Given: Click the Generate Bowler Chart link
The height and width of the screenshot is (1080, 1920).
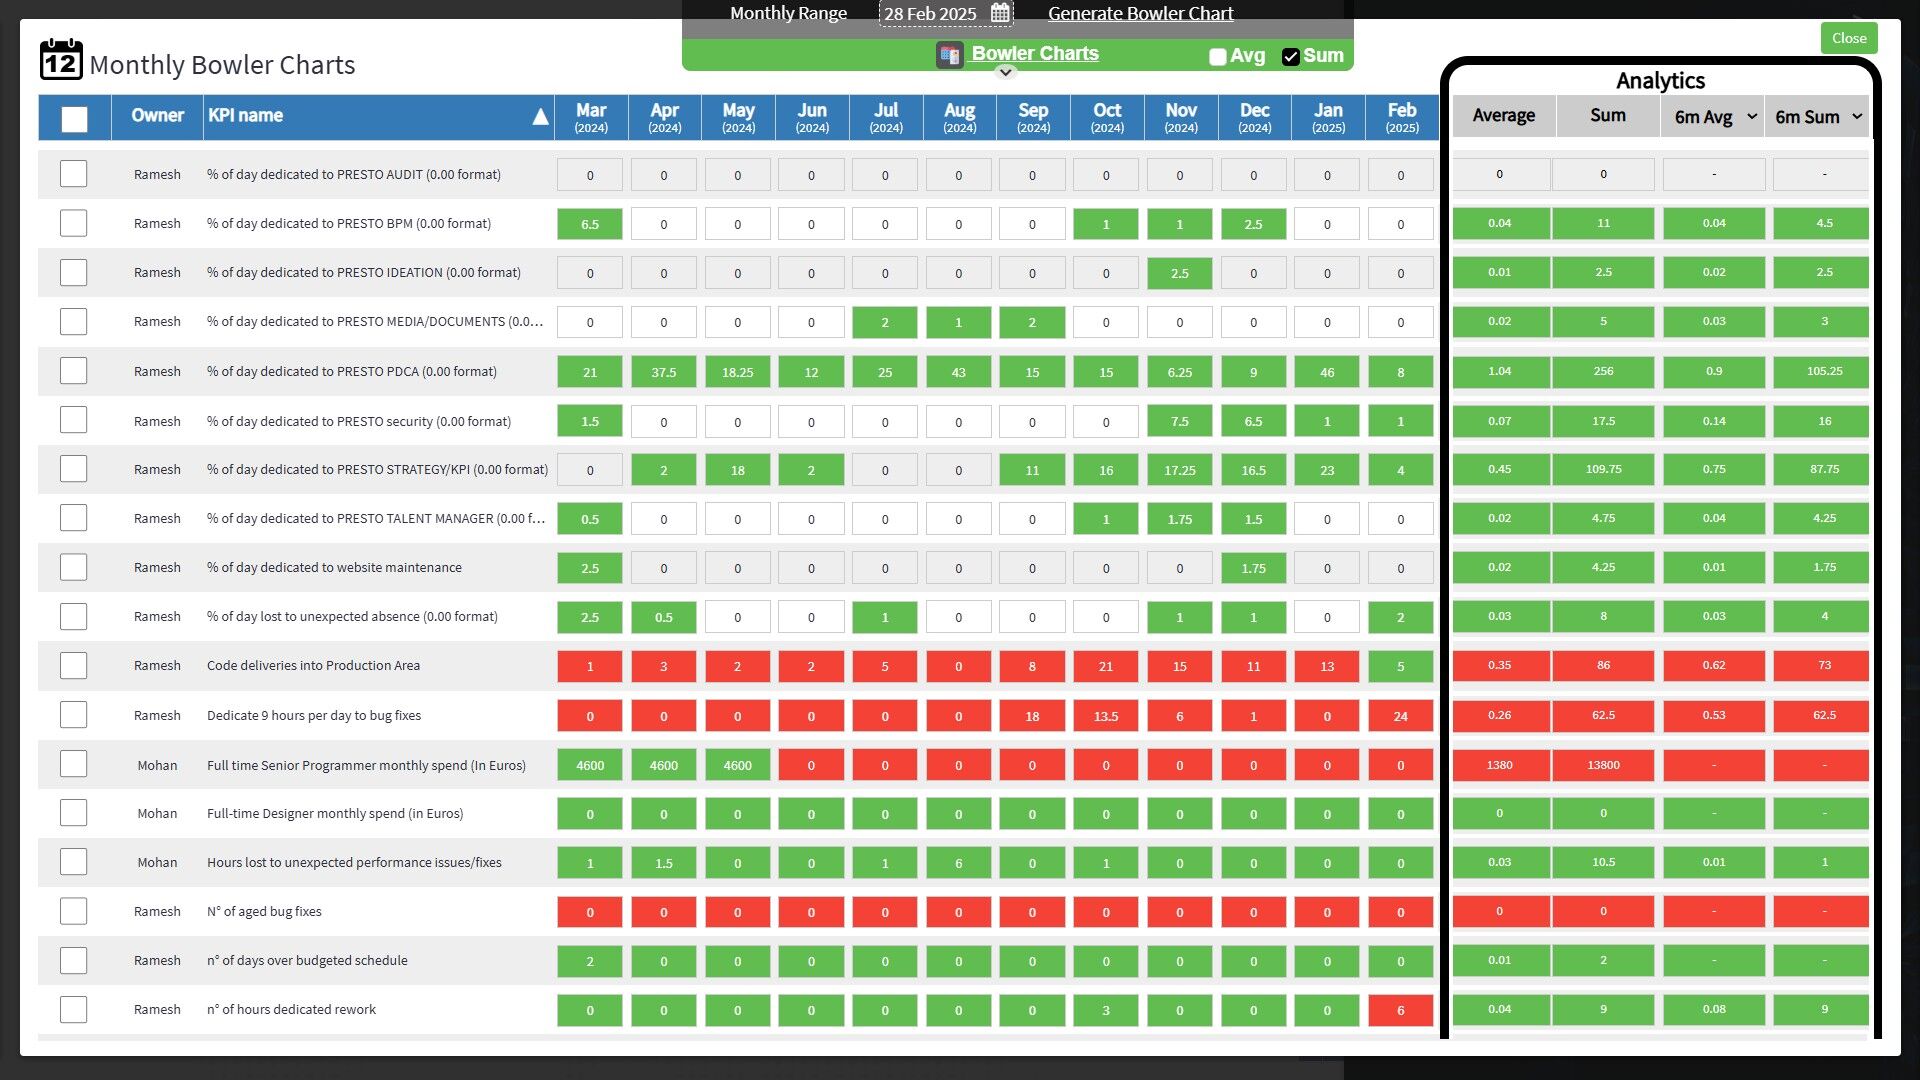Looking at the screenshot, I should click(x=1140, y=13).
